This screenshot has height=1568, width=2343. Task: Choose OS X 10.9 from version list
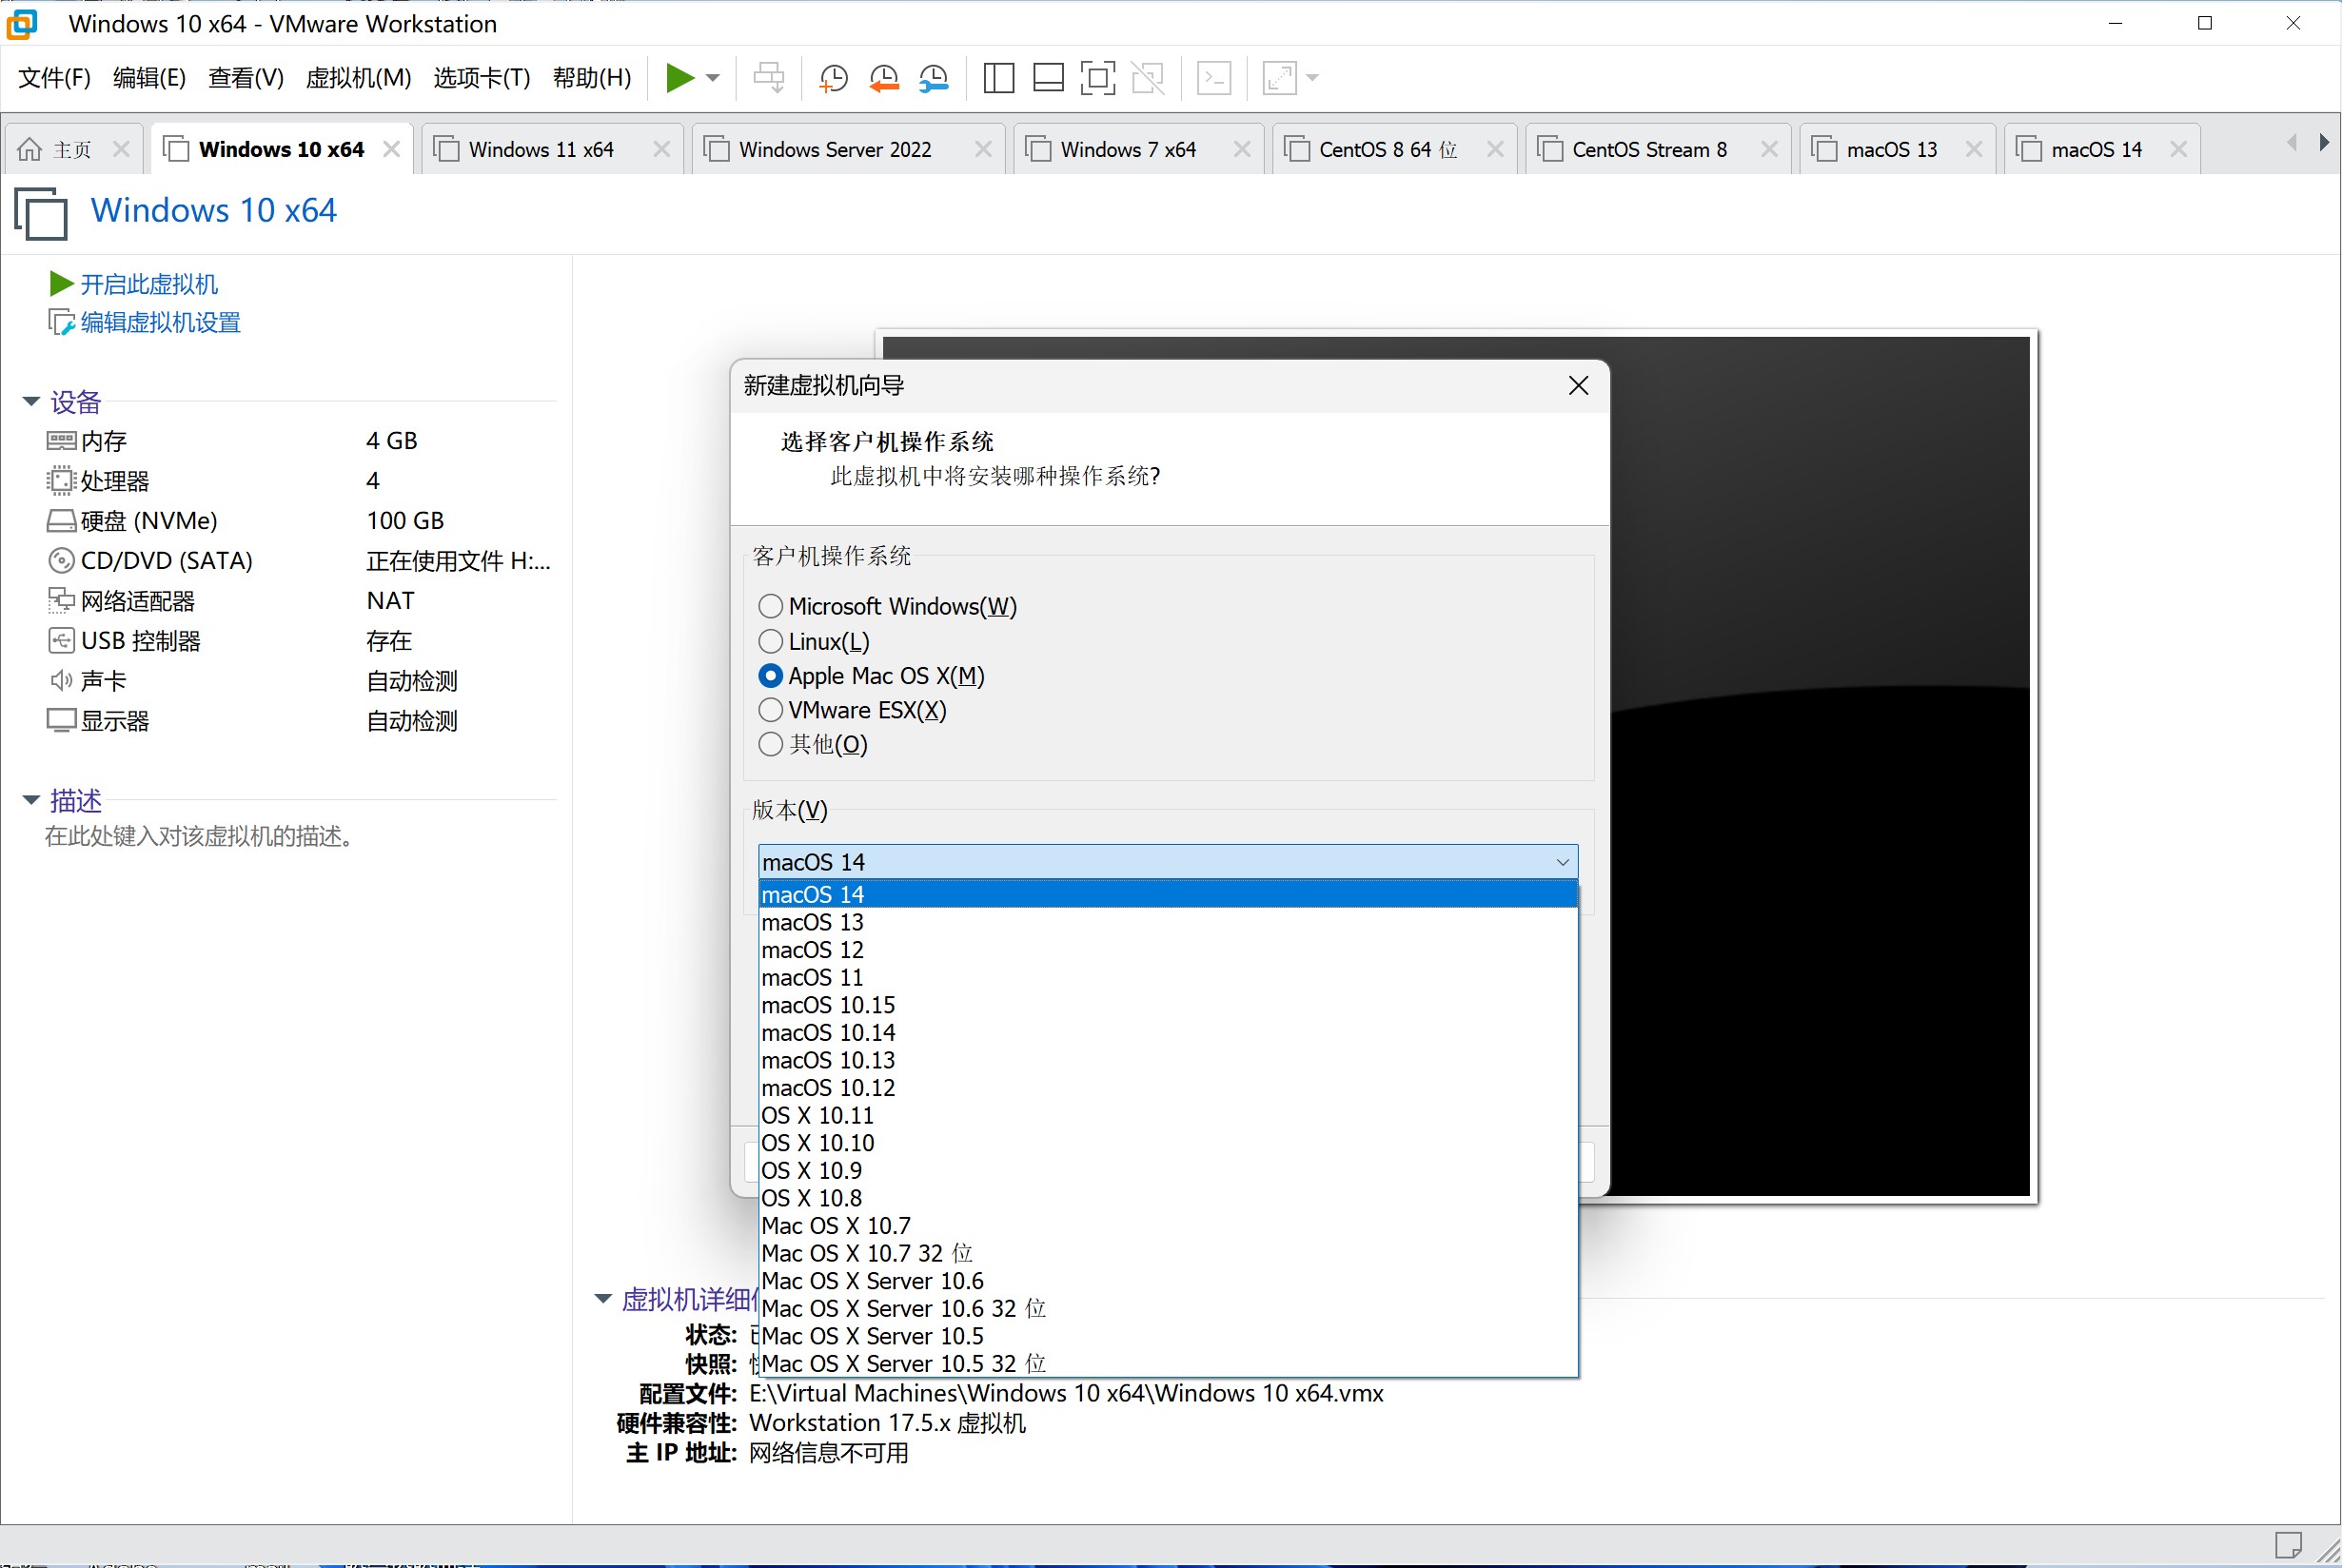coord(1168,1170)
